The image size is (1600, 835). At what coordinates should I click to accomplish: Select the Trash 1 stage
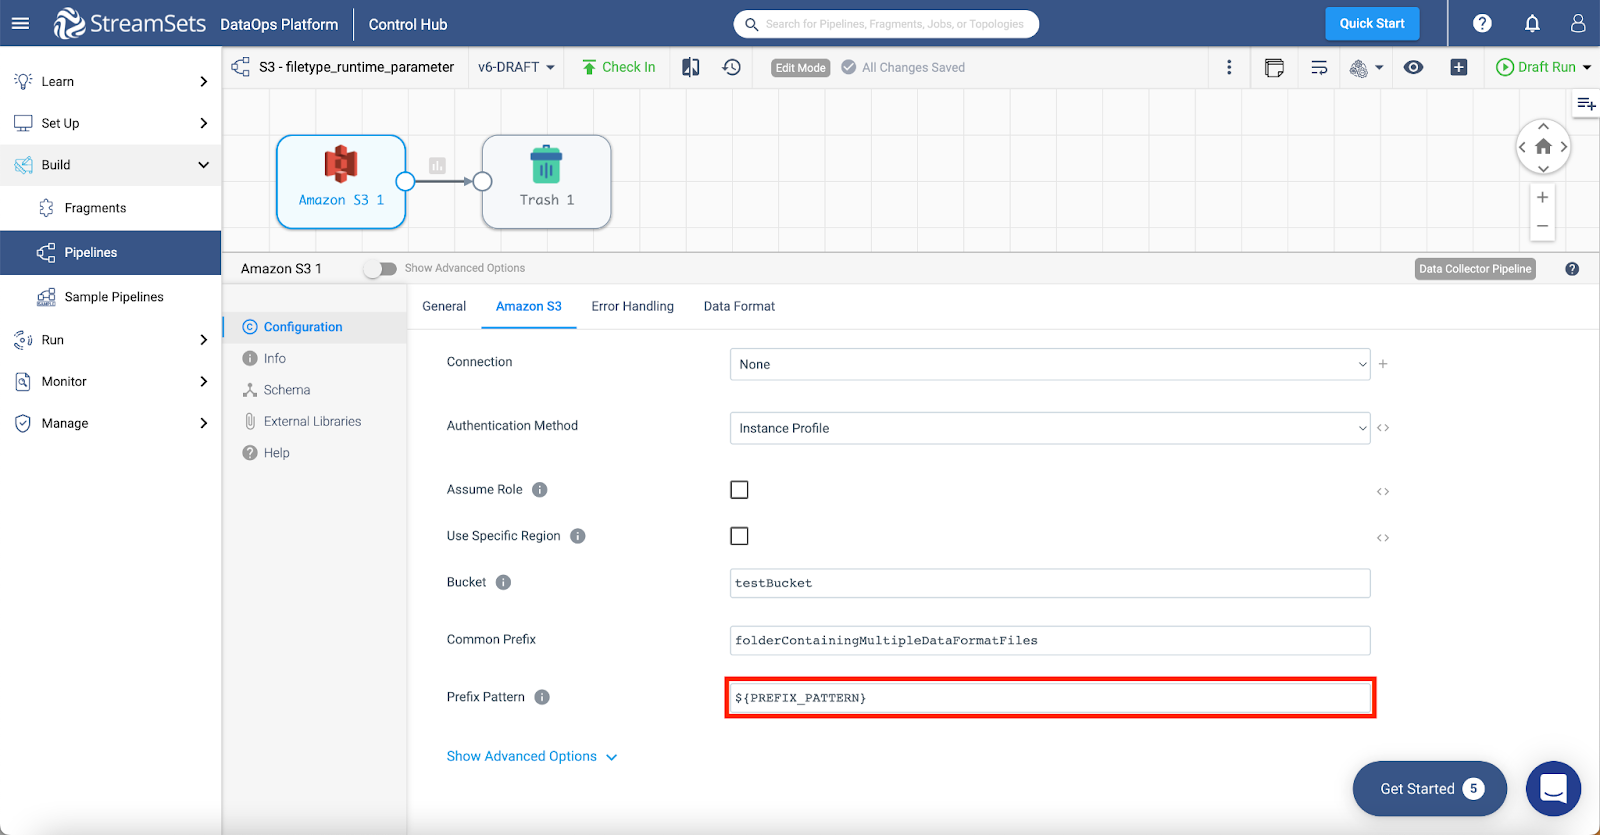coord(546,182)
